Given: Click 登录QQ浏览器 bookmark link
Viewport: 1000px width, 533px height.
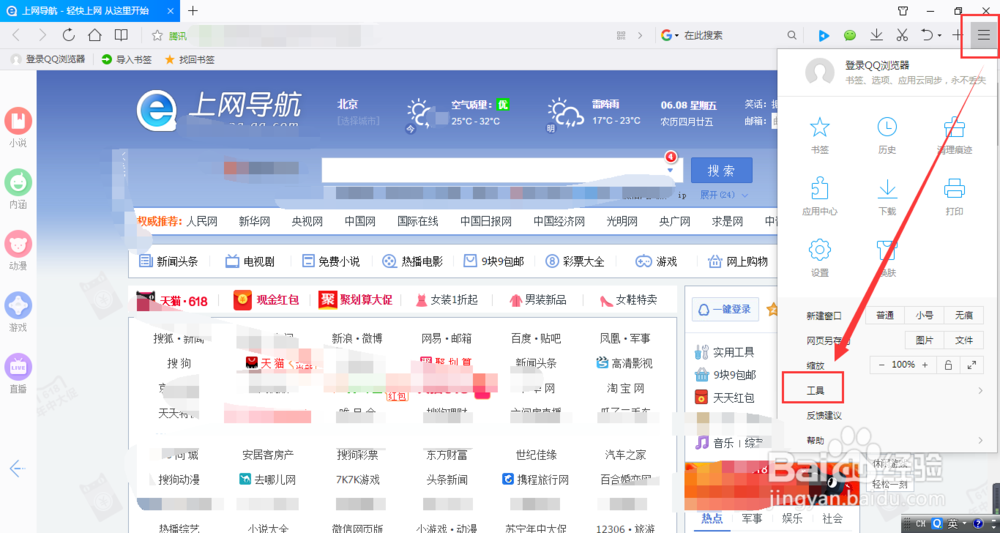Looking at the screenshot, I should [x=48, y=59].
